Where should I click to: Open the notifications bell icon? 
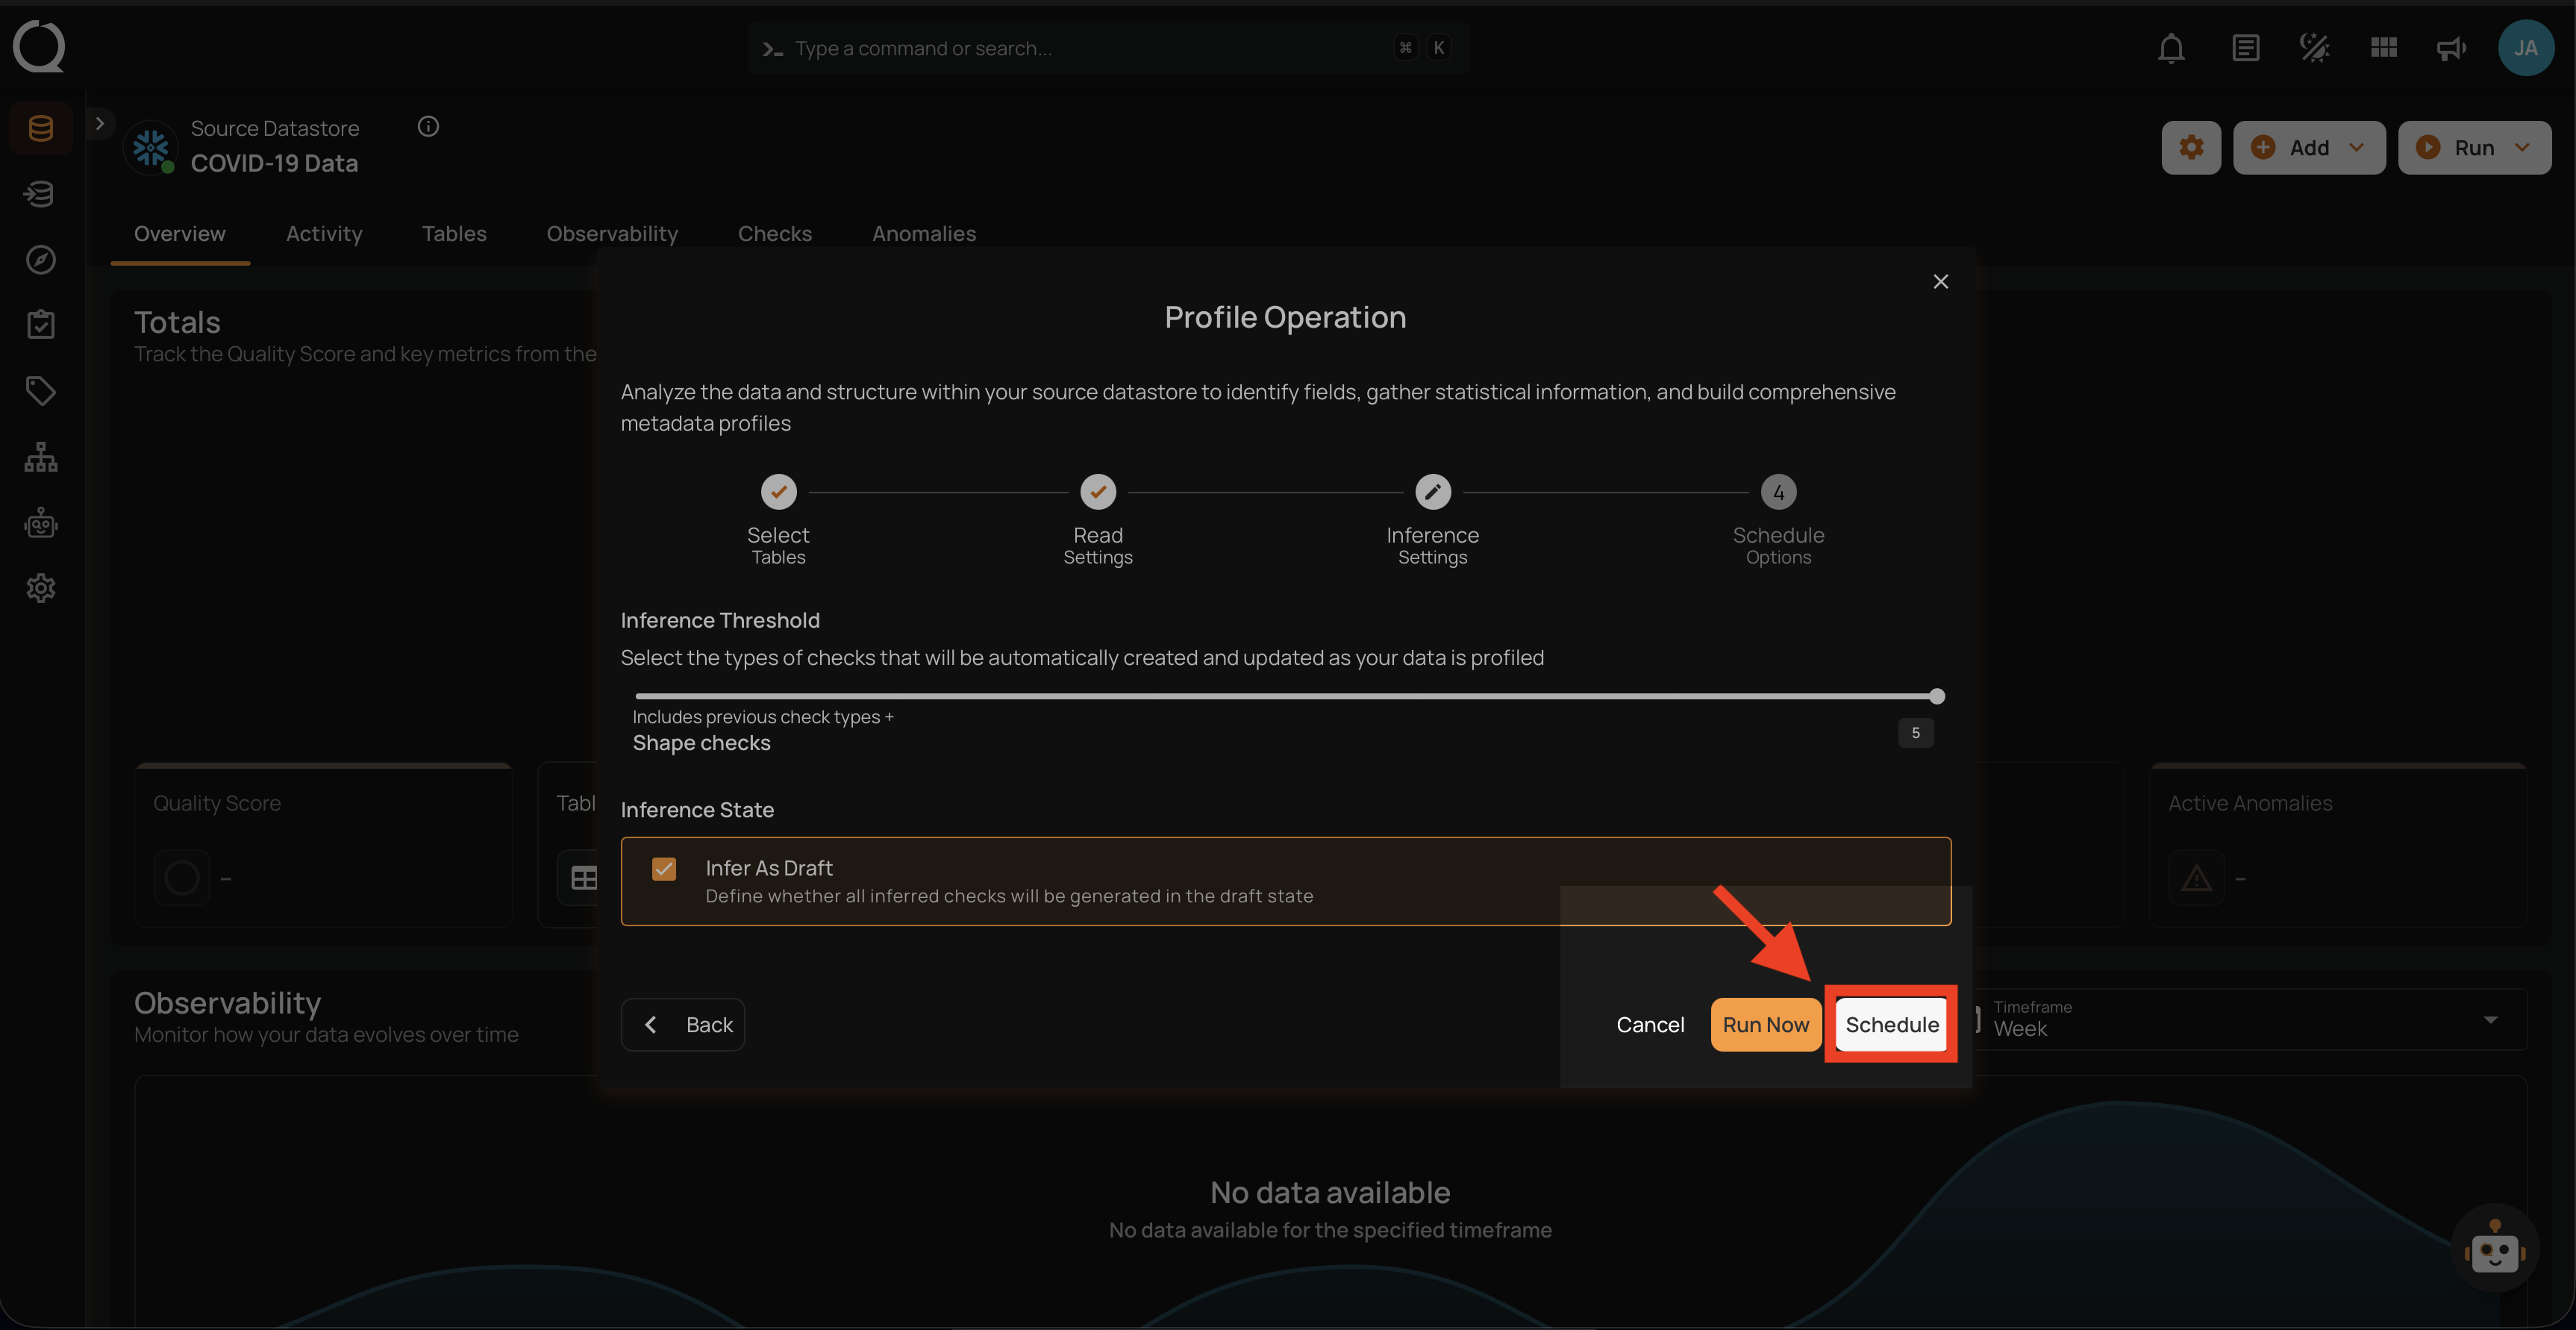(x=2171, y=47)
